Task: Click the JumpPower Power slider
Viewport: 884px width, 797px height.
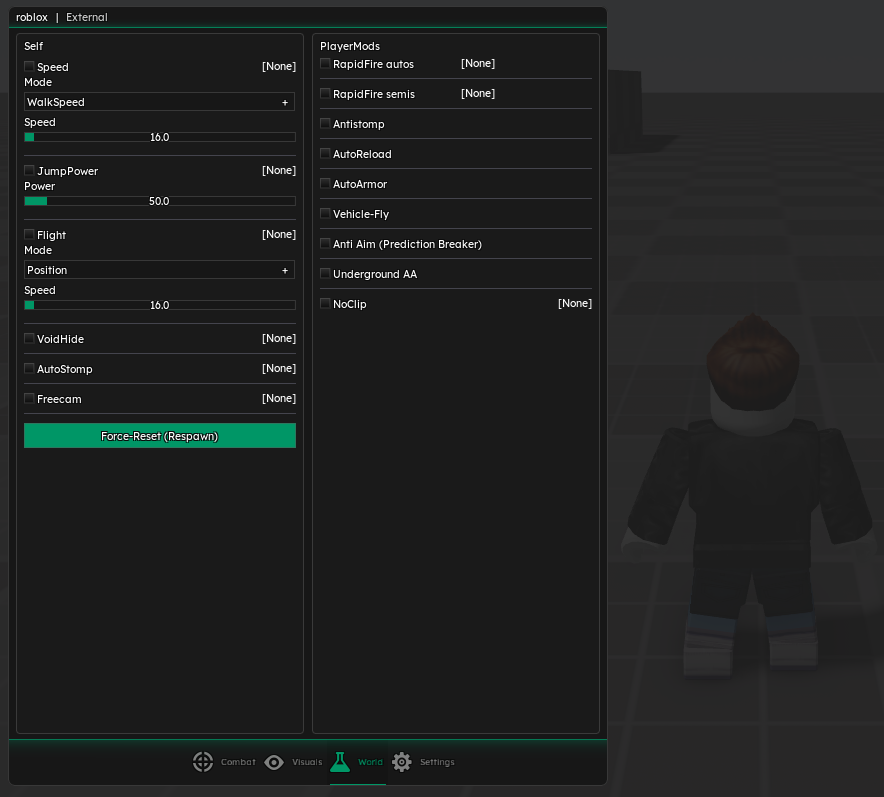Action: (159, 201)
